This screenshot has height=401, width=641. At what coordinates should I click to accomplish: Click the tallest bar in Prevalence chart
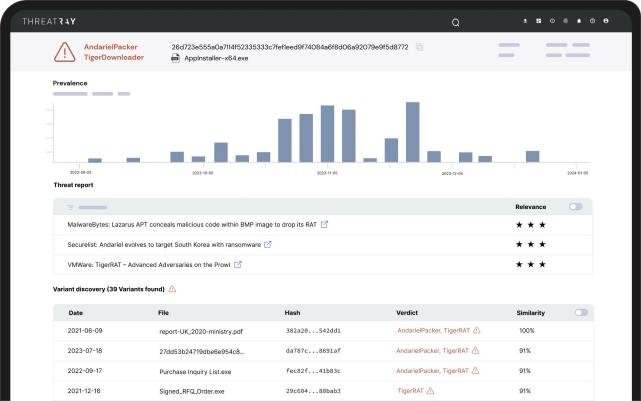point(412,131)
